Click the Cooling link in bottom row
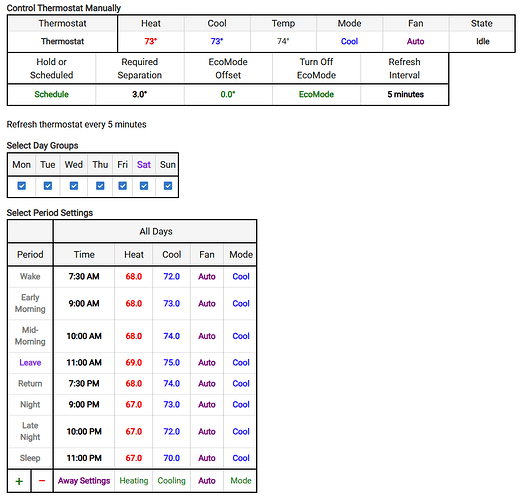This screenshot has width=525, height=500. (171, 481)
